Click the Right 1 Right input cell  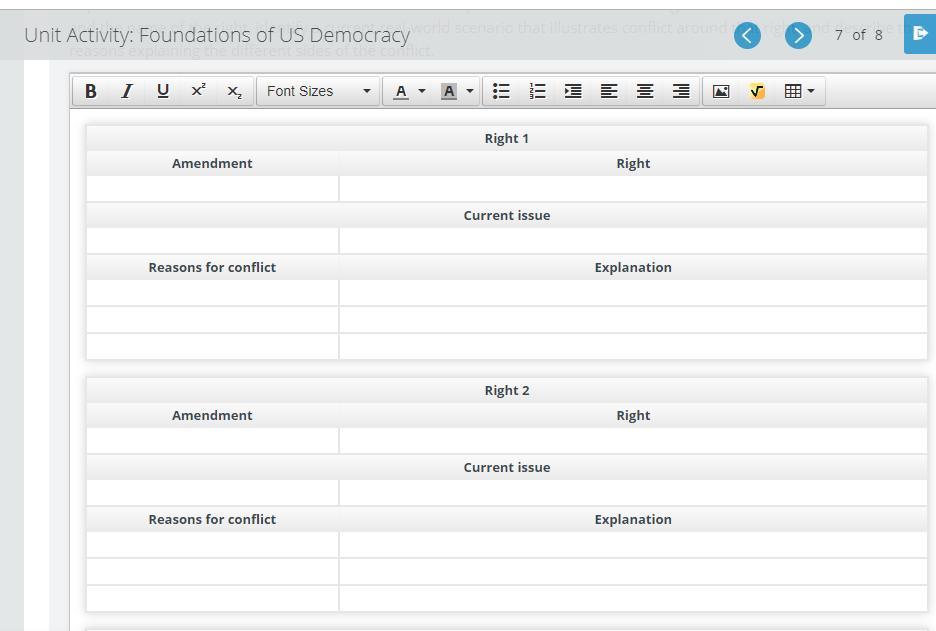(x=633, y=189)
